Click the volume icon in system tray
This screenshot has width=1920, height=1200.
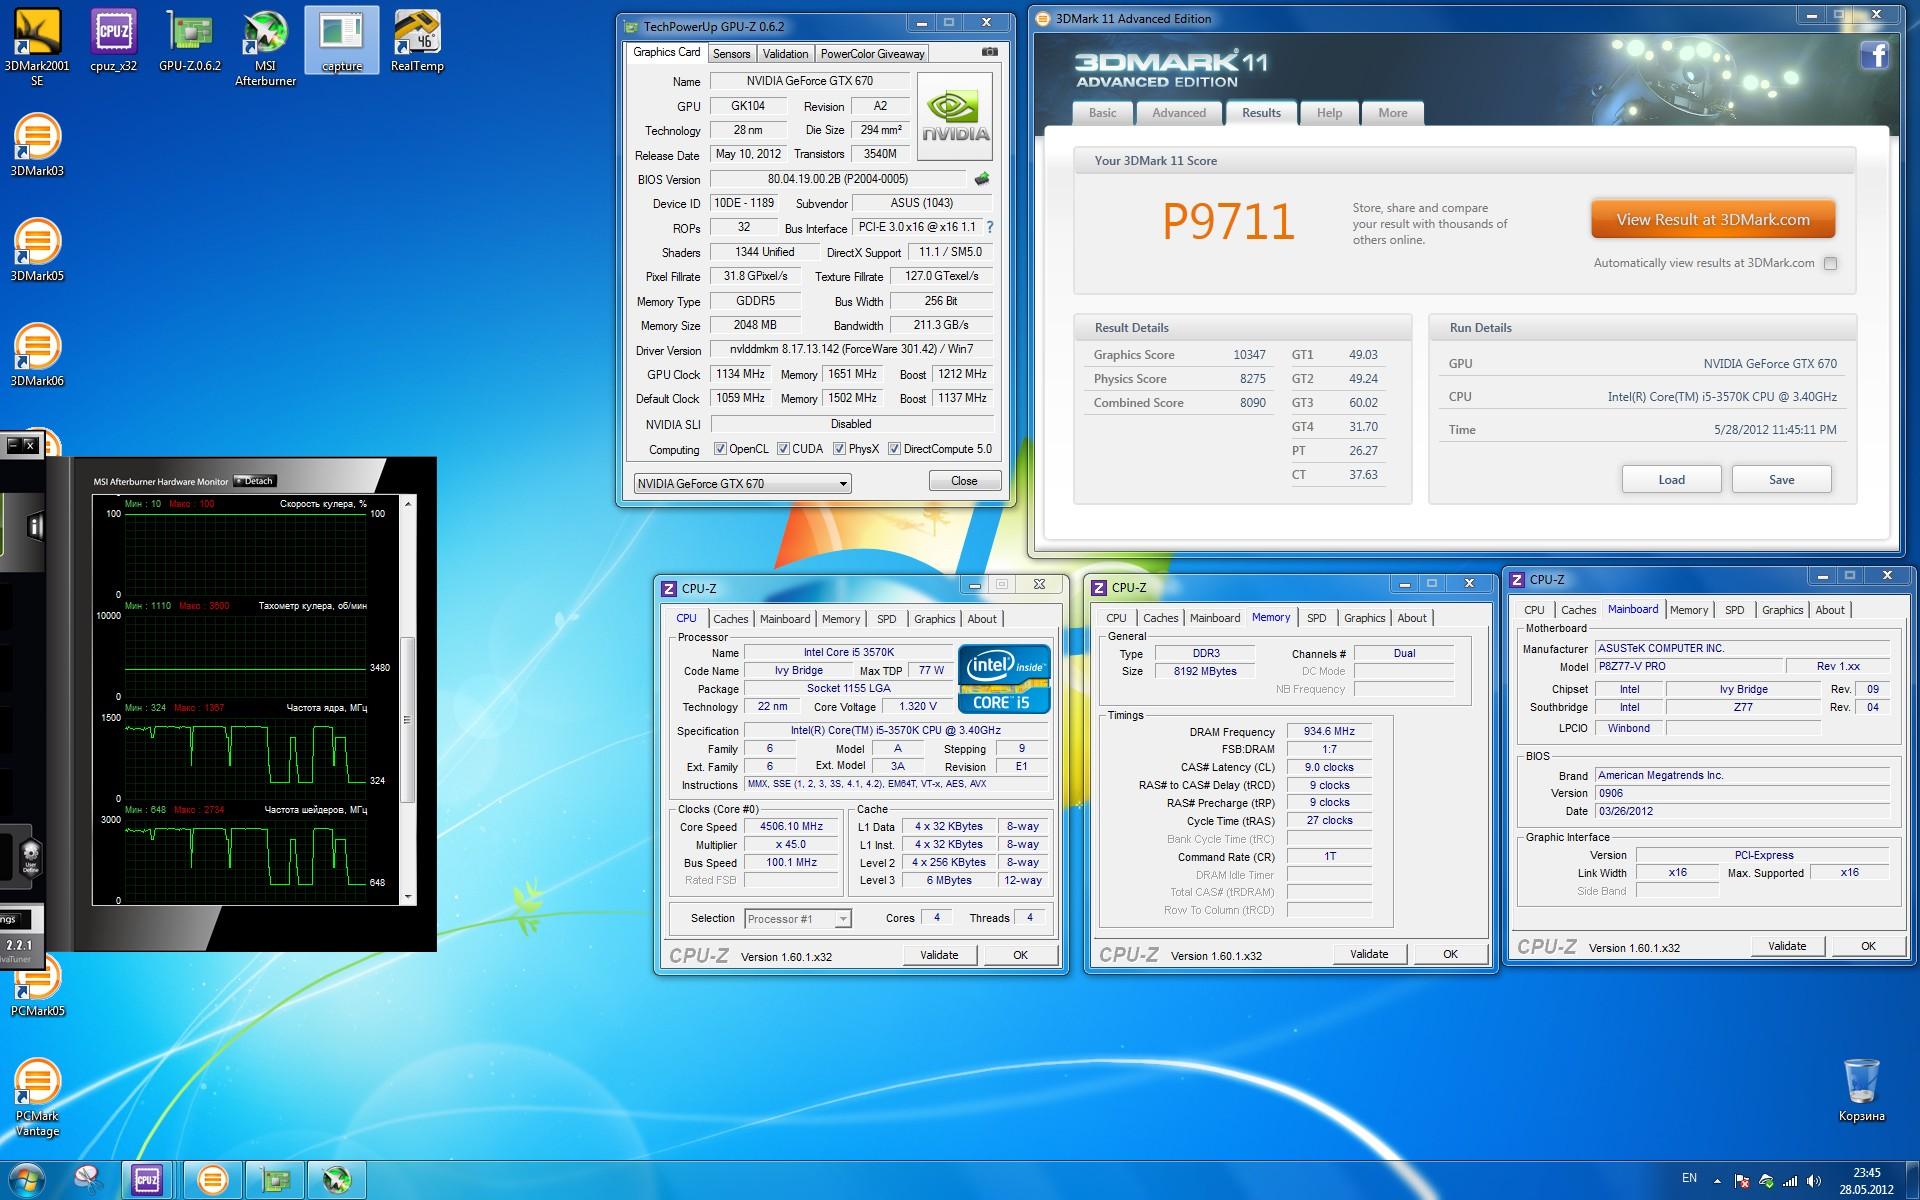1815,1181
